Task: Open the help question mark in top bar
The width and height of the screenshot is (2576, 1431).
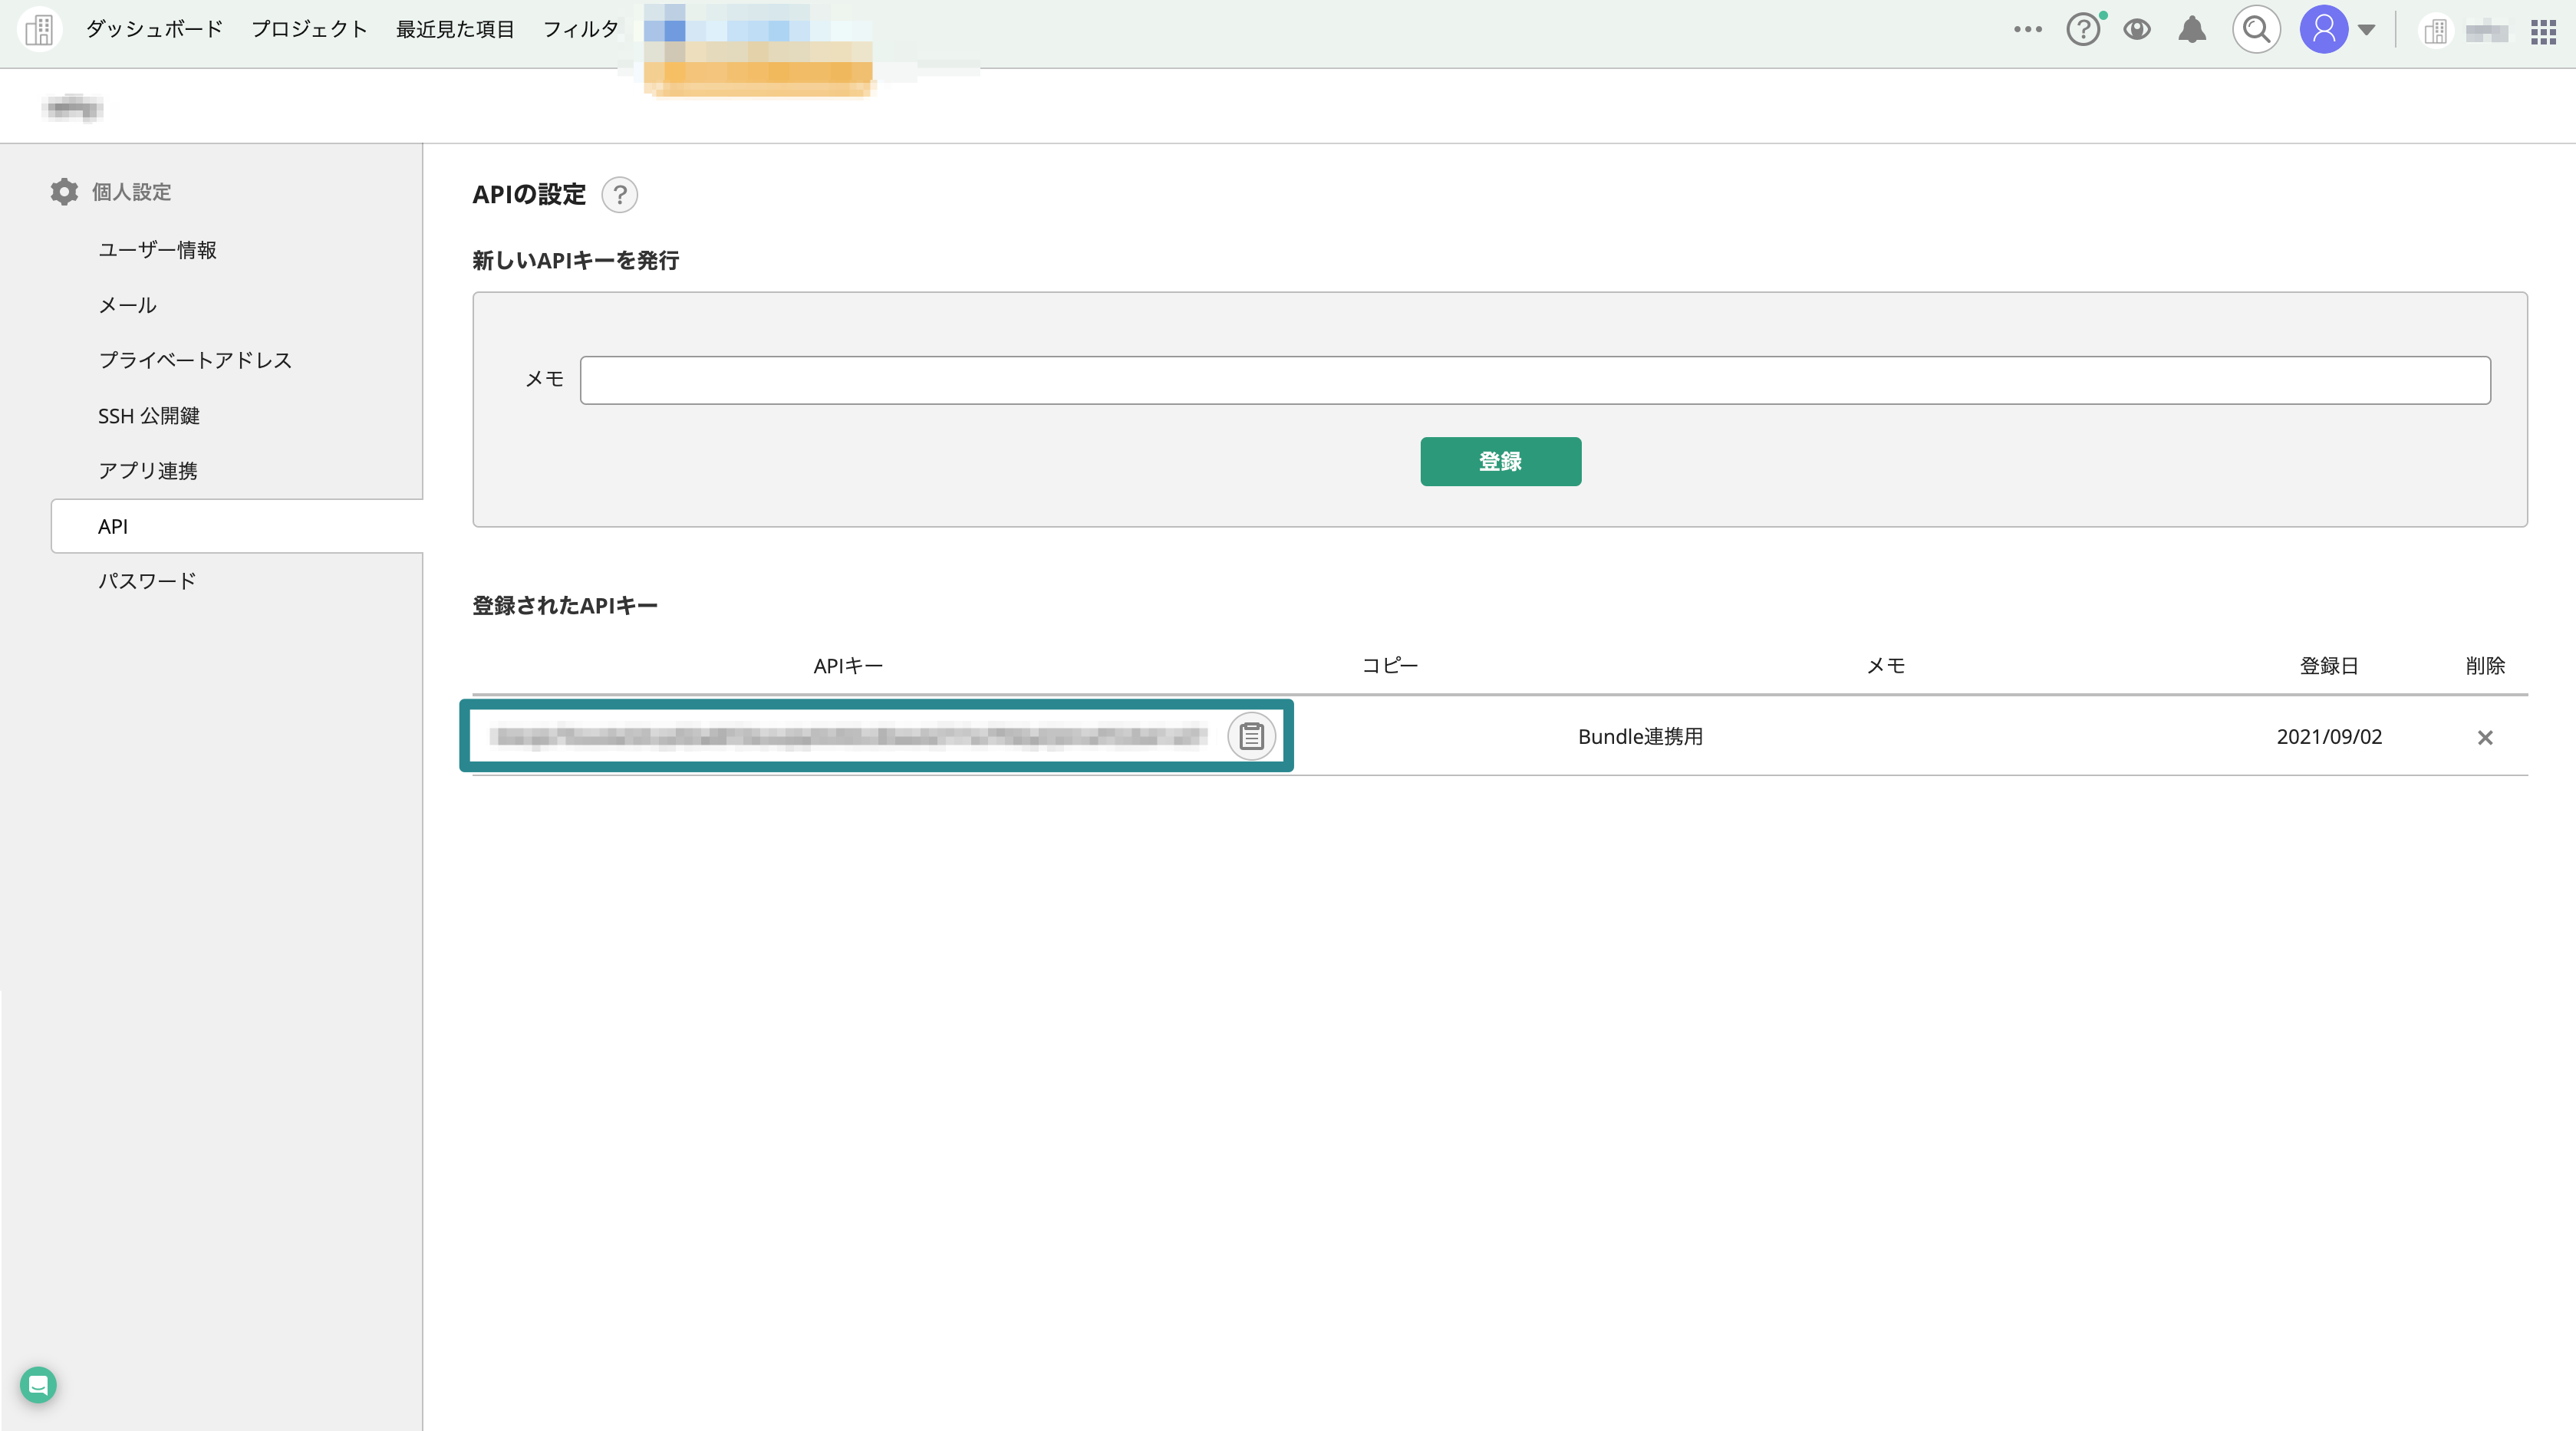Action: click(x=2083, y=30)
